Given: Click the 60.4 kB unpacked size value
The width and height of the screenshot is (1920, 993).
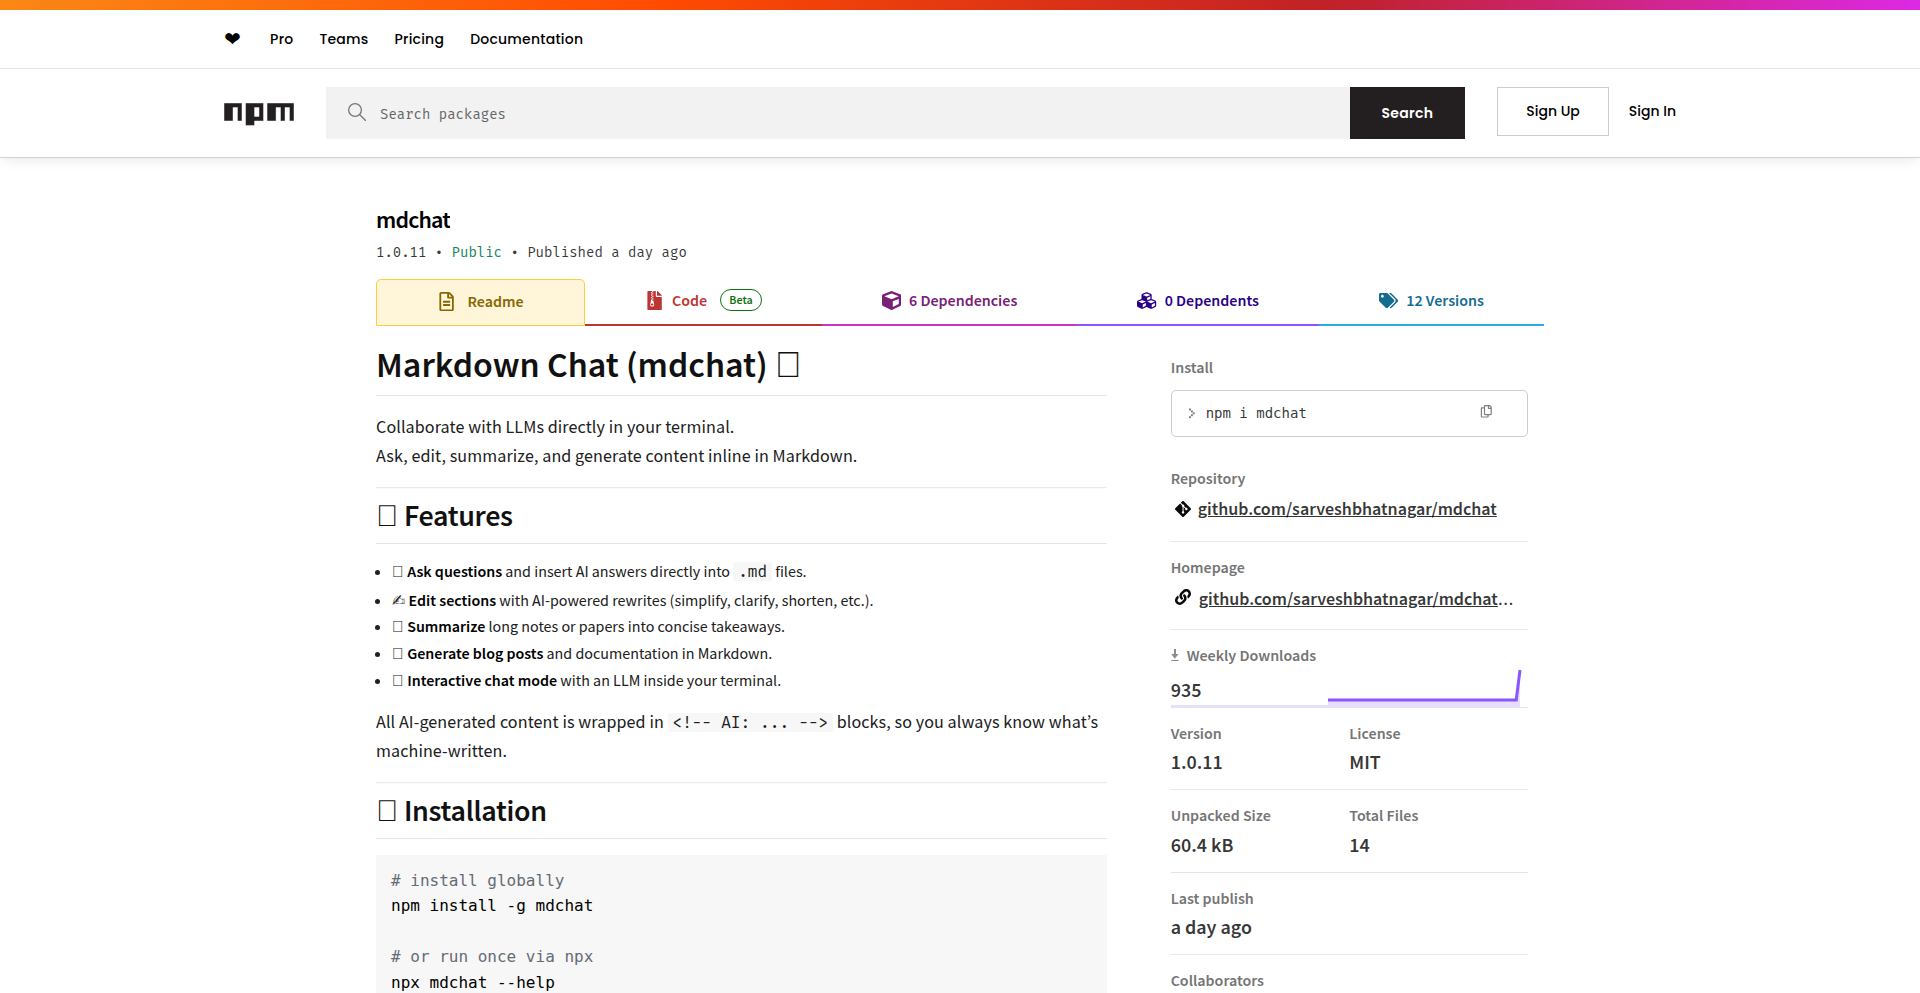Looking at the screenshot, I should pos(1202,846).
